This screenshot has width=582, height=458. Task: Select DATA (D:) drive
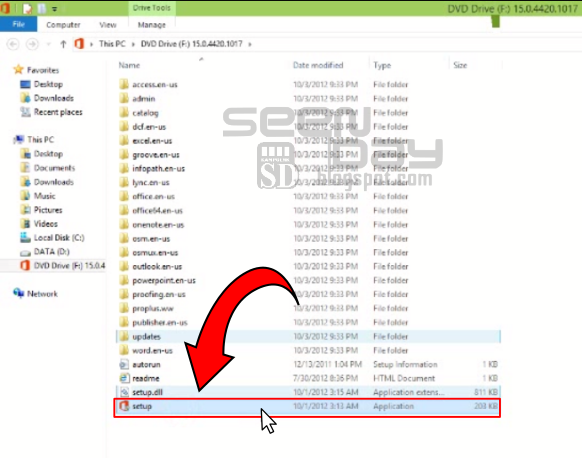pyautogui.click(x=51, y=252)
